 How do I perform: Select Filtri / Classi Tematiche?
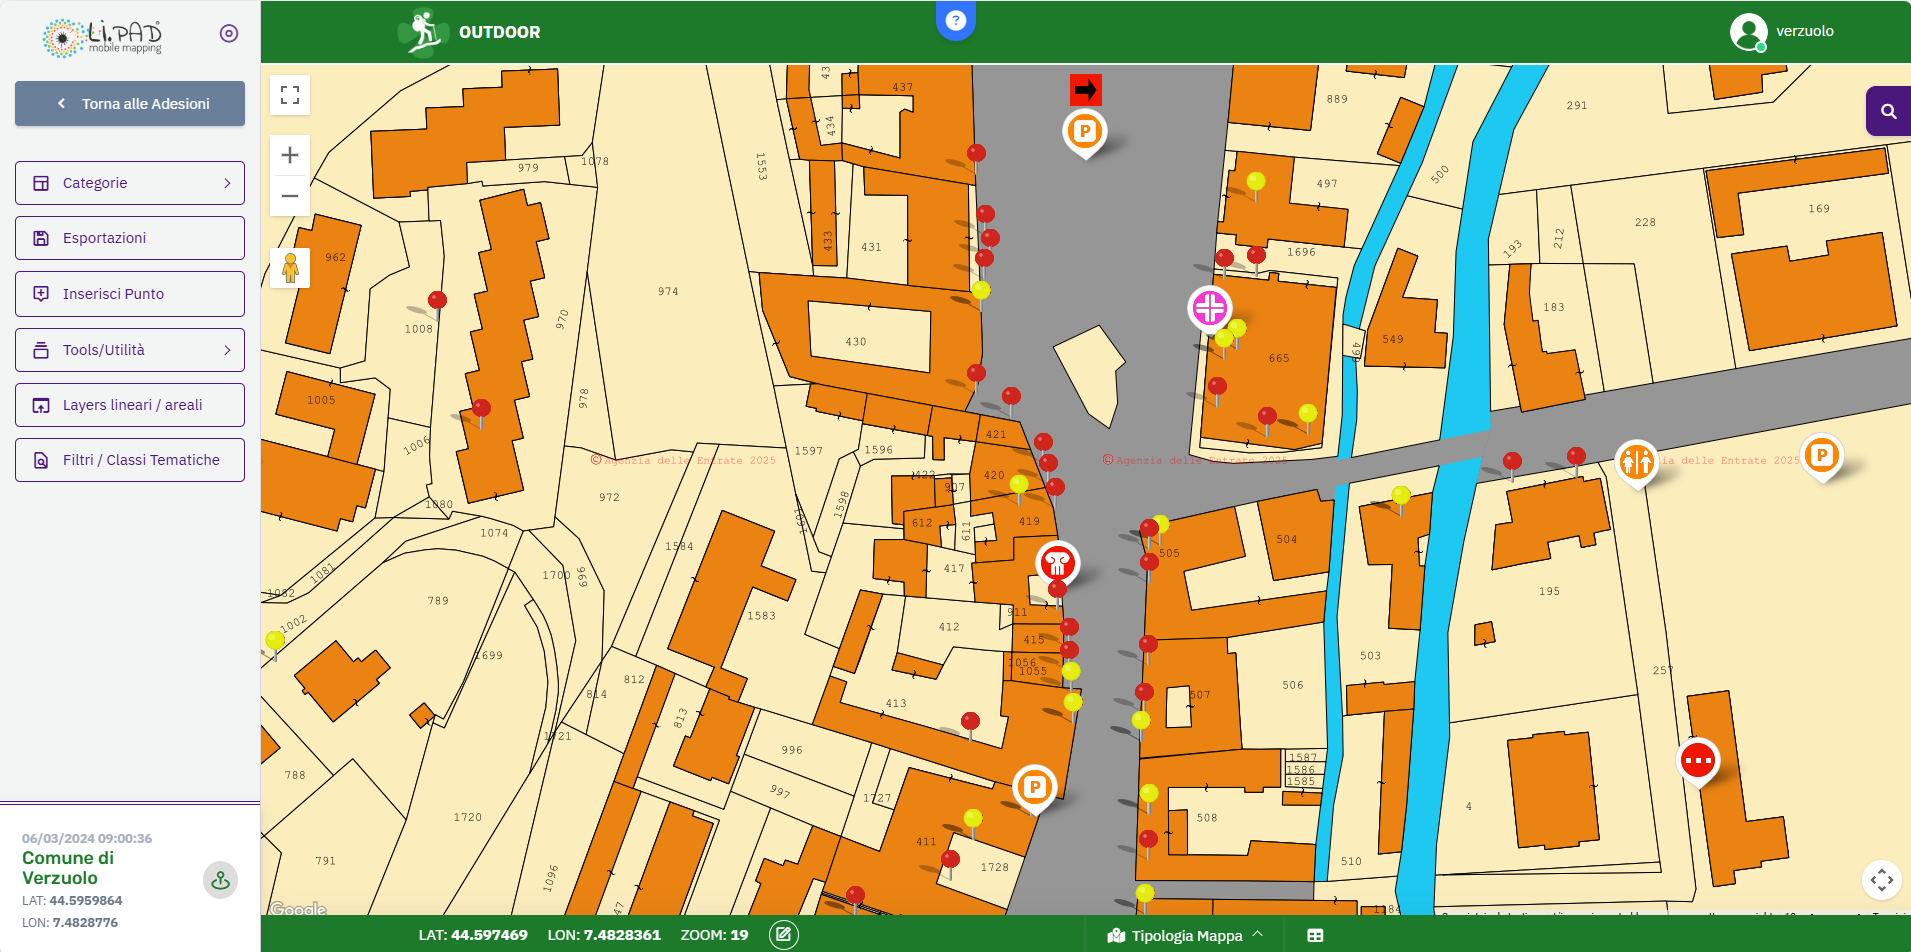130,460
